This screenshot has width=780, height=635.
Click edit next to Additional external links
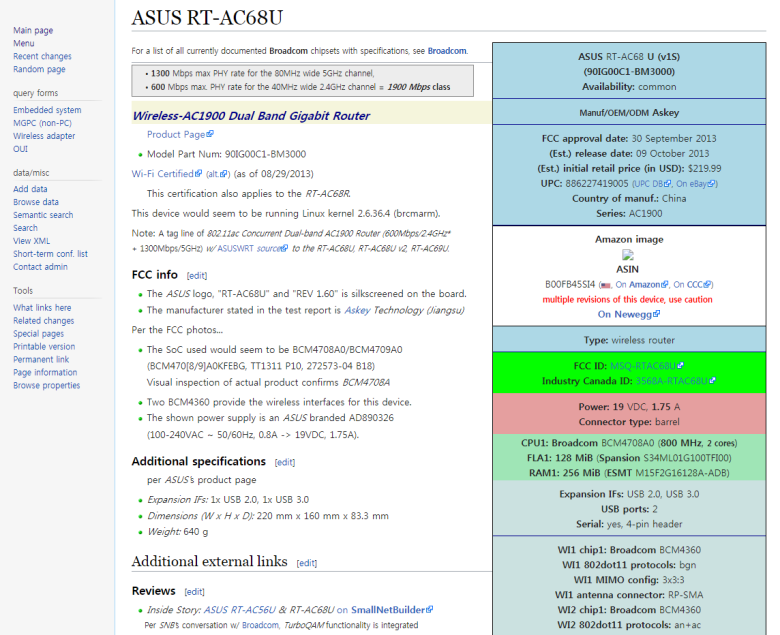pos(306,563)
